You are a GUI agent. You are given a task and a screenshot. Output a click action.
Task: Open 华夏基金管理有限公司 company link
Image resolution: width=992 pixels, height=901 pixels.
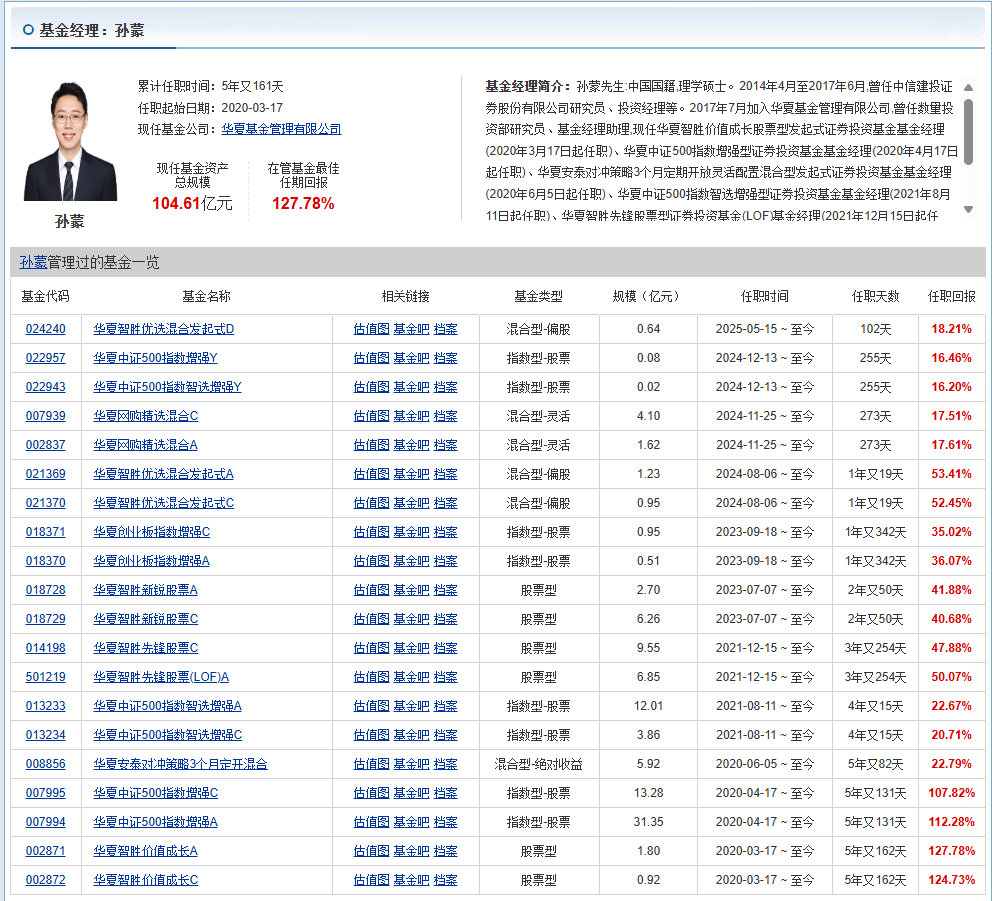point(281,129)
